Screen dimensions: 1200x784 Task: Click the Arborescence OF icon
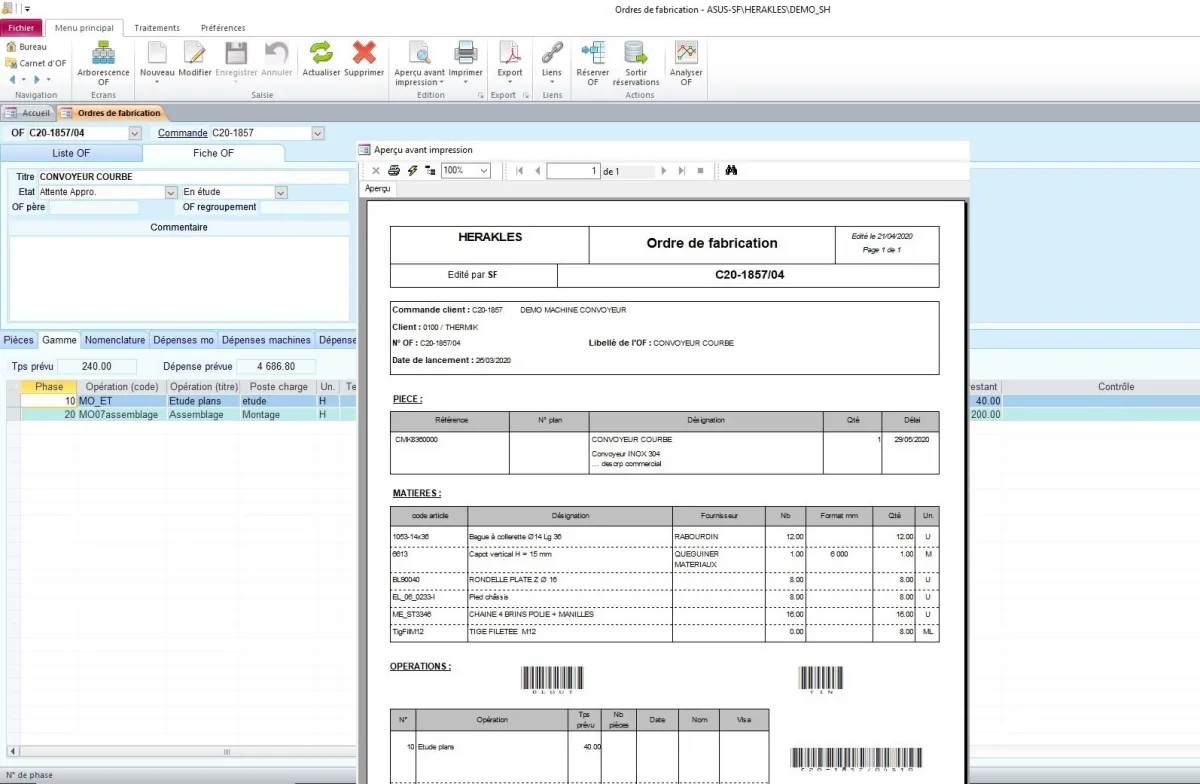tap(103, 54)
